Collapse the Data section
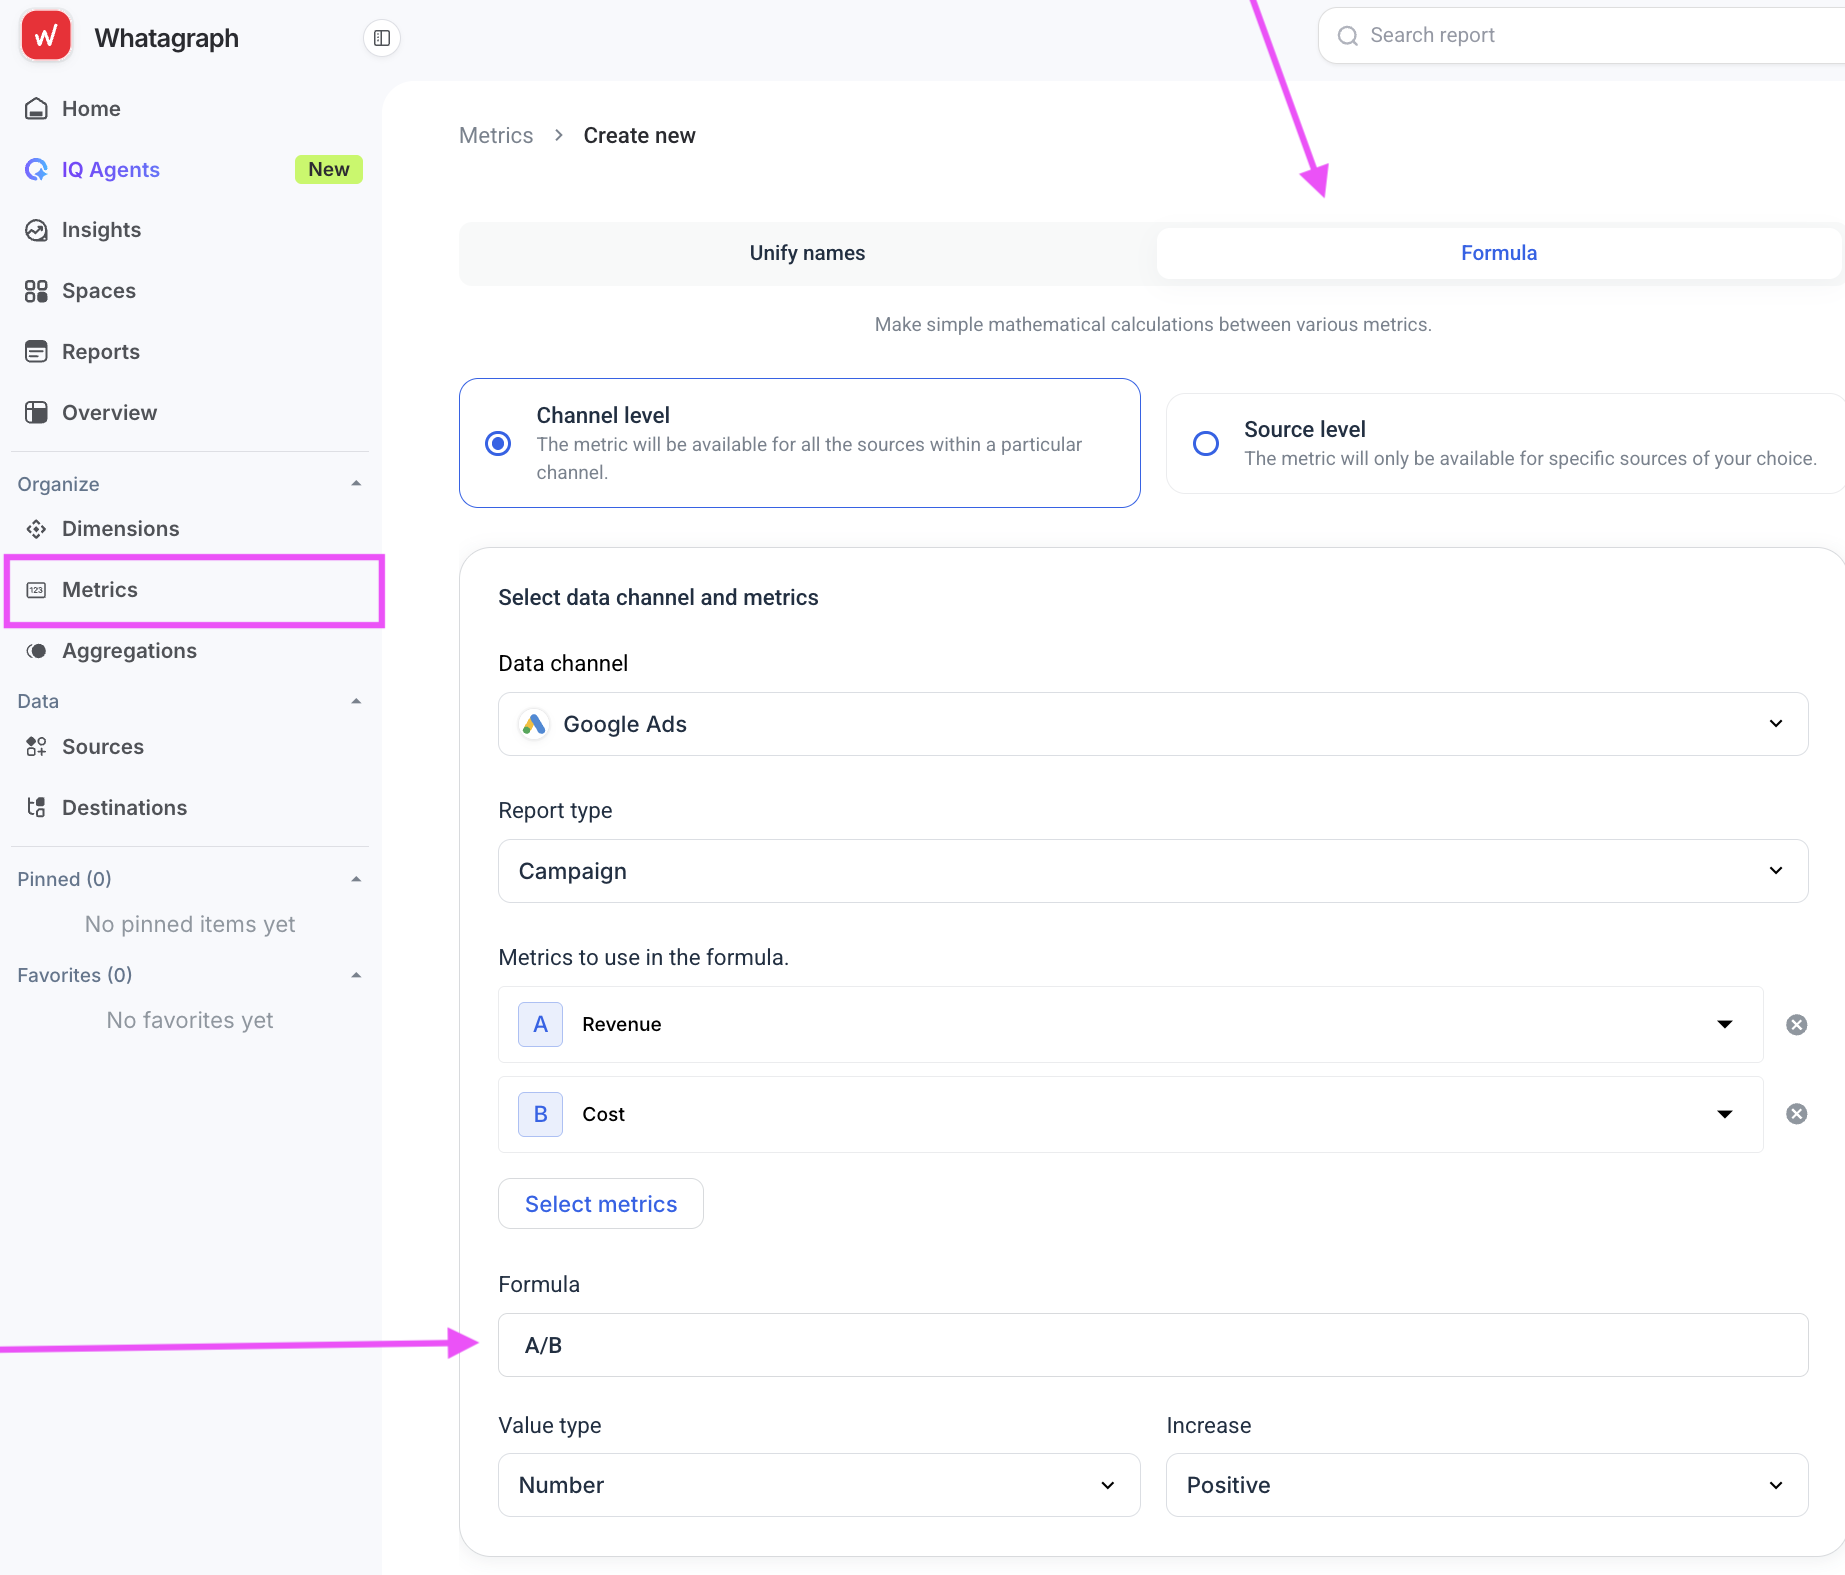The image size is (1845, 1575). [x=356, y=701]
